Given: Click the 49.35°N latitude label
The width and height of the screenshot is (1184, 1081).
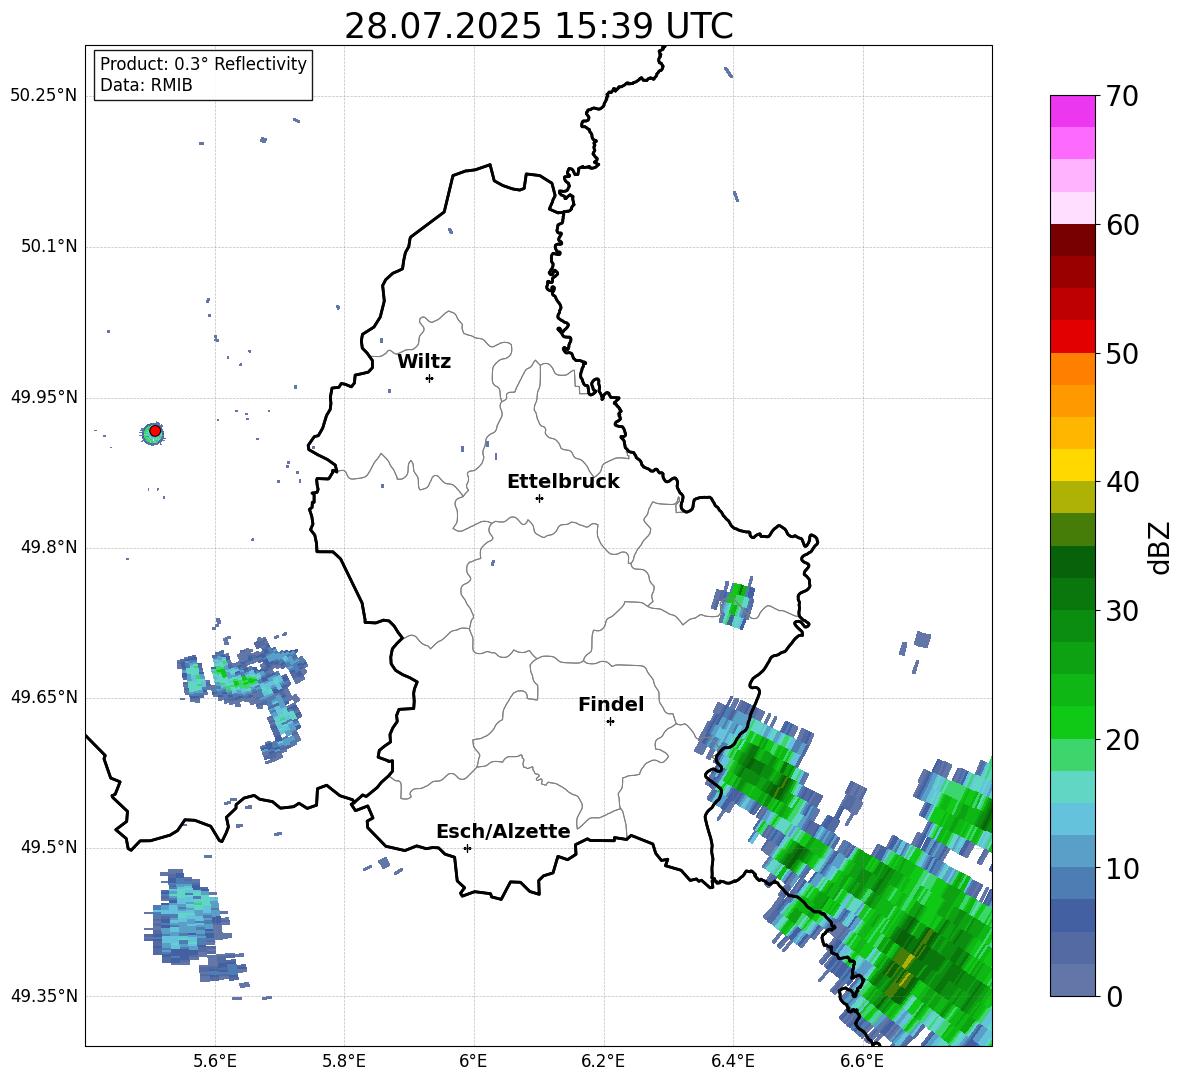Looking at the screenshot, I should 44,996.
